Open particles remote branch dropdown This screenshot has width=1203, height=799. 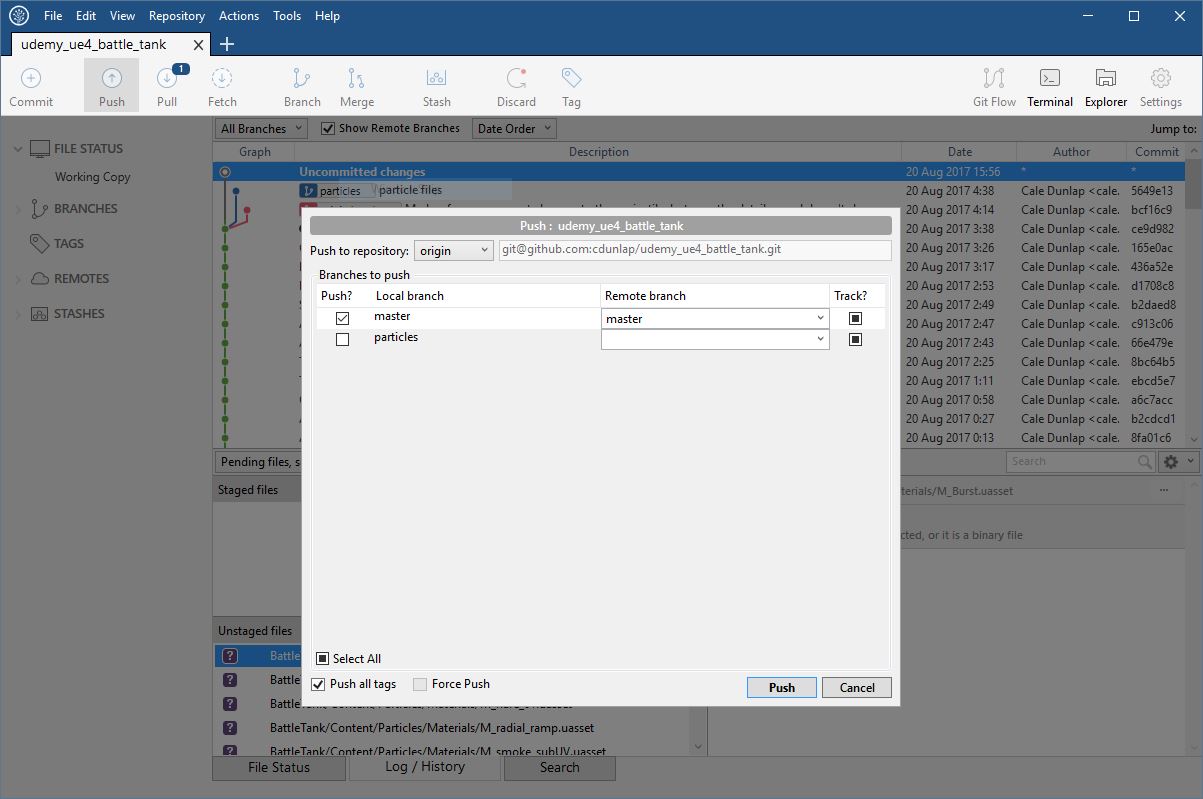point(715,339)
